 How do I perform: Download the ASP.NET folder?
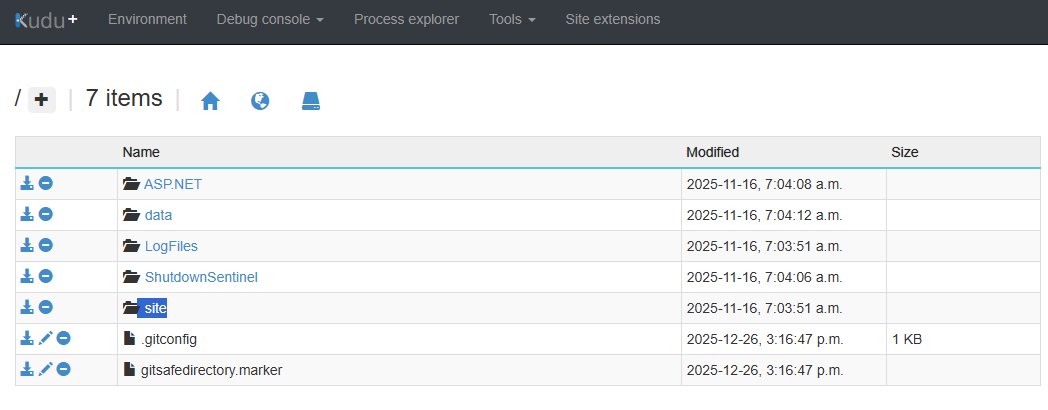(27, 184)
